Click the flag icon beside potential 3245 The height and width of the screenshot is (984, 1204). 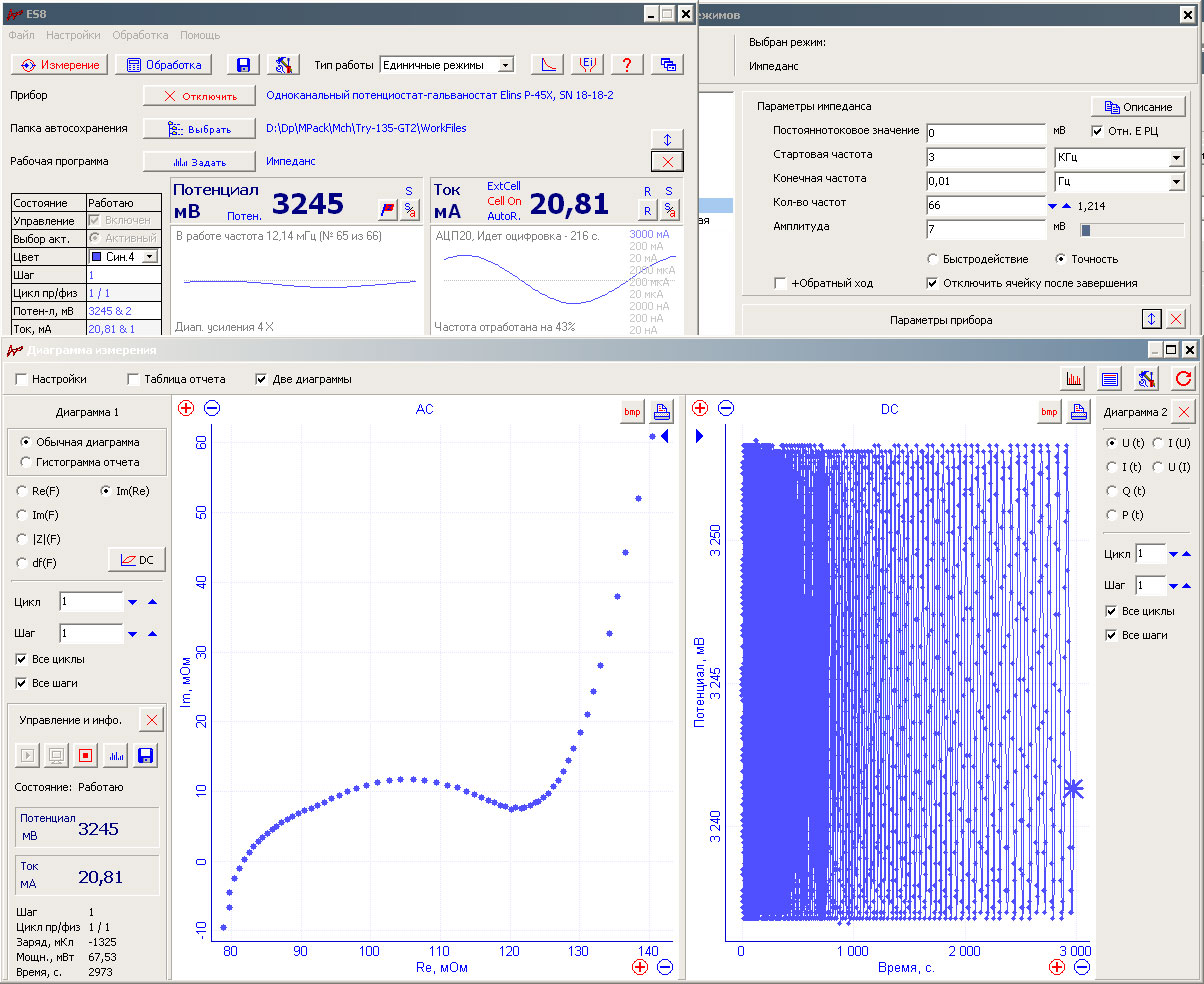click(387, 210)
